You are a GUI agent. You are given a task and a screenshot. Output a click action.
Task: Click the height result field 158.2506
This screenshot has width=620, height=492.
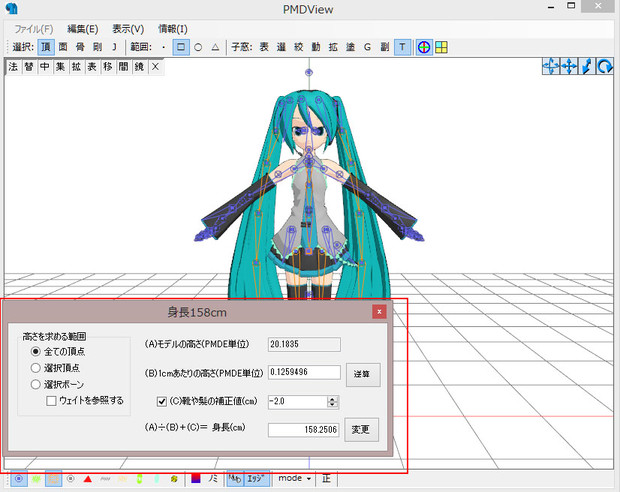[303, 430]
